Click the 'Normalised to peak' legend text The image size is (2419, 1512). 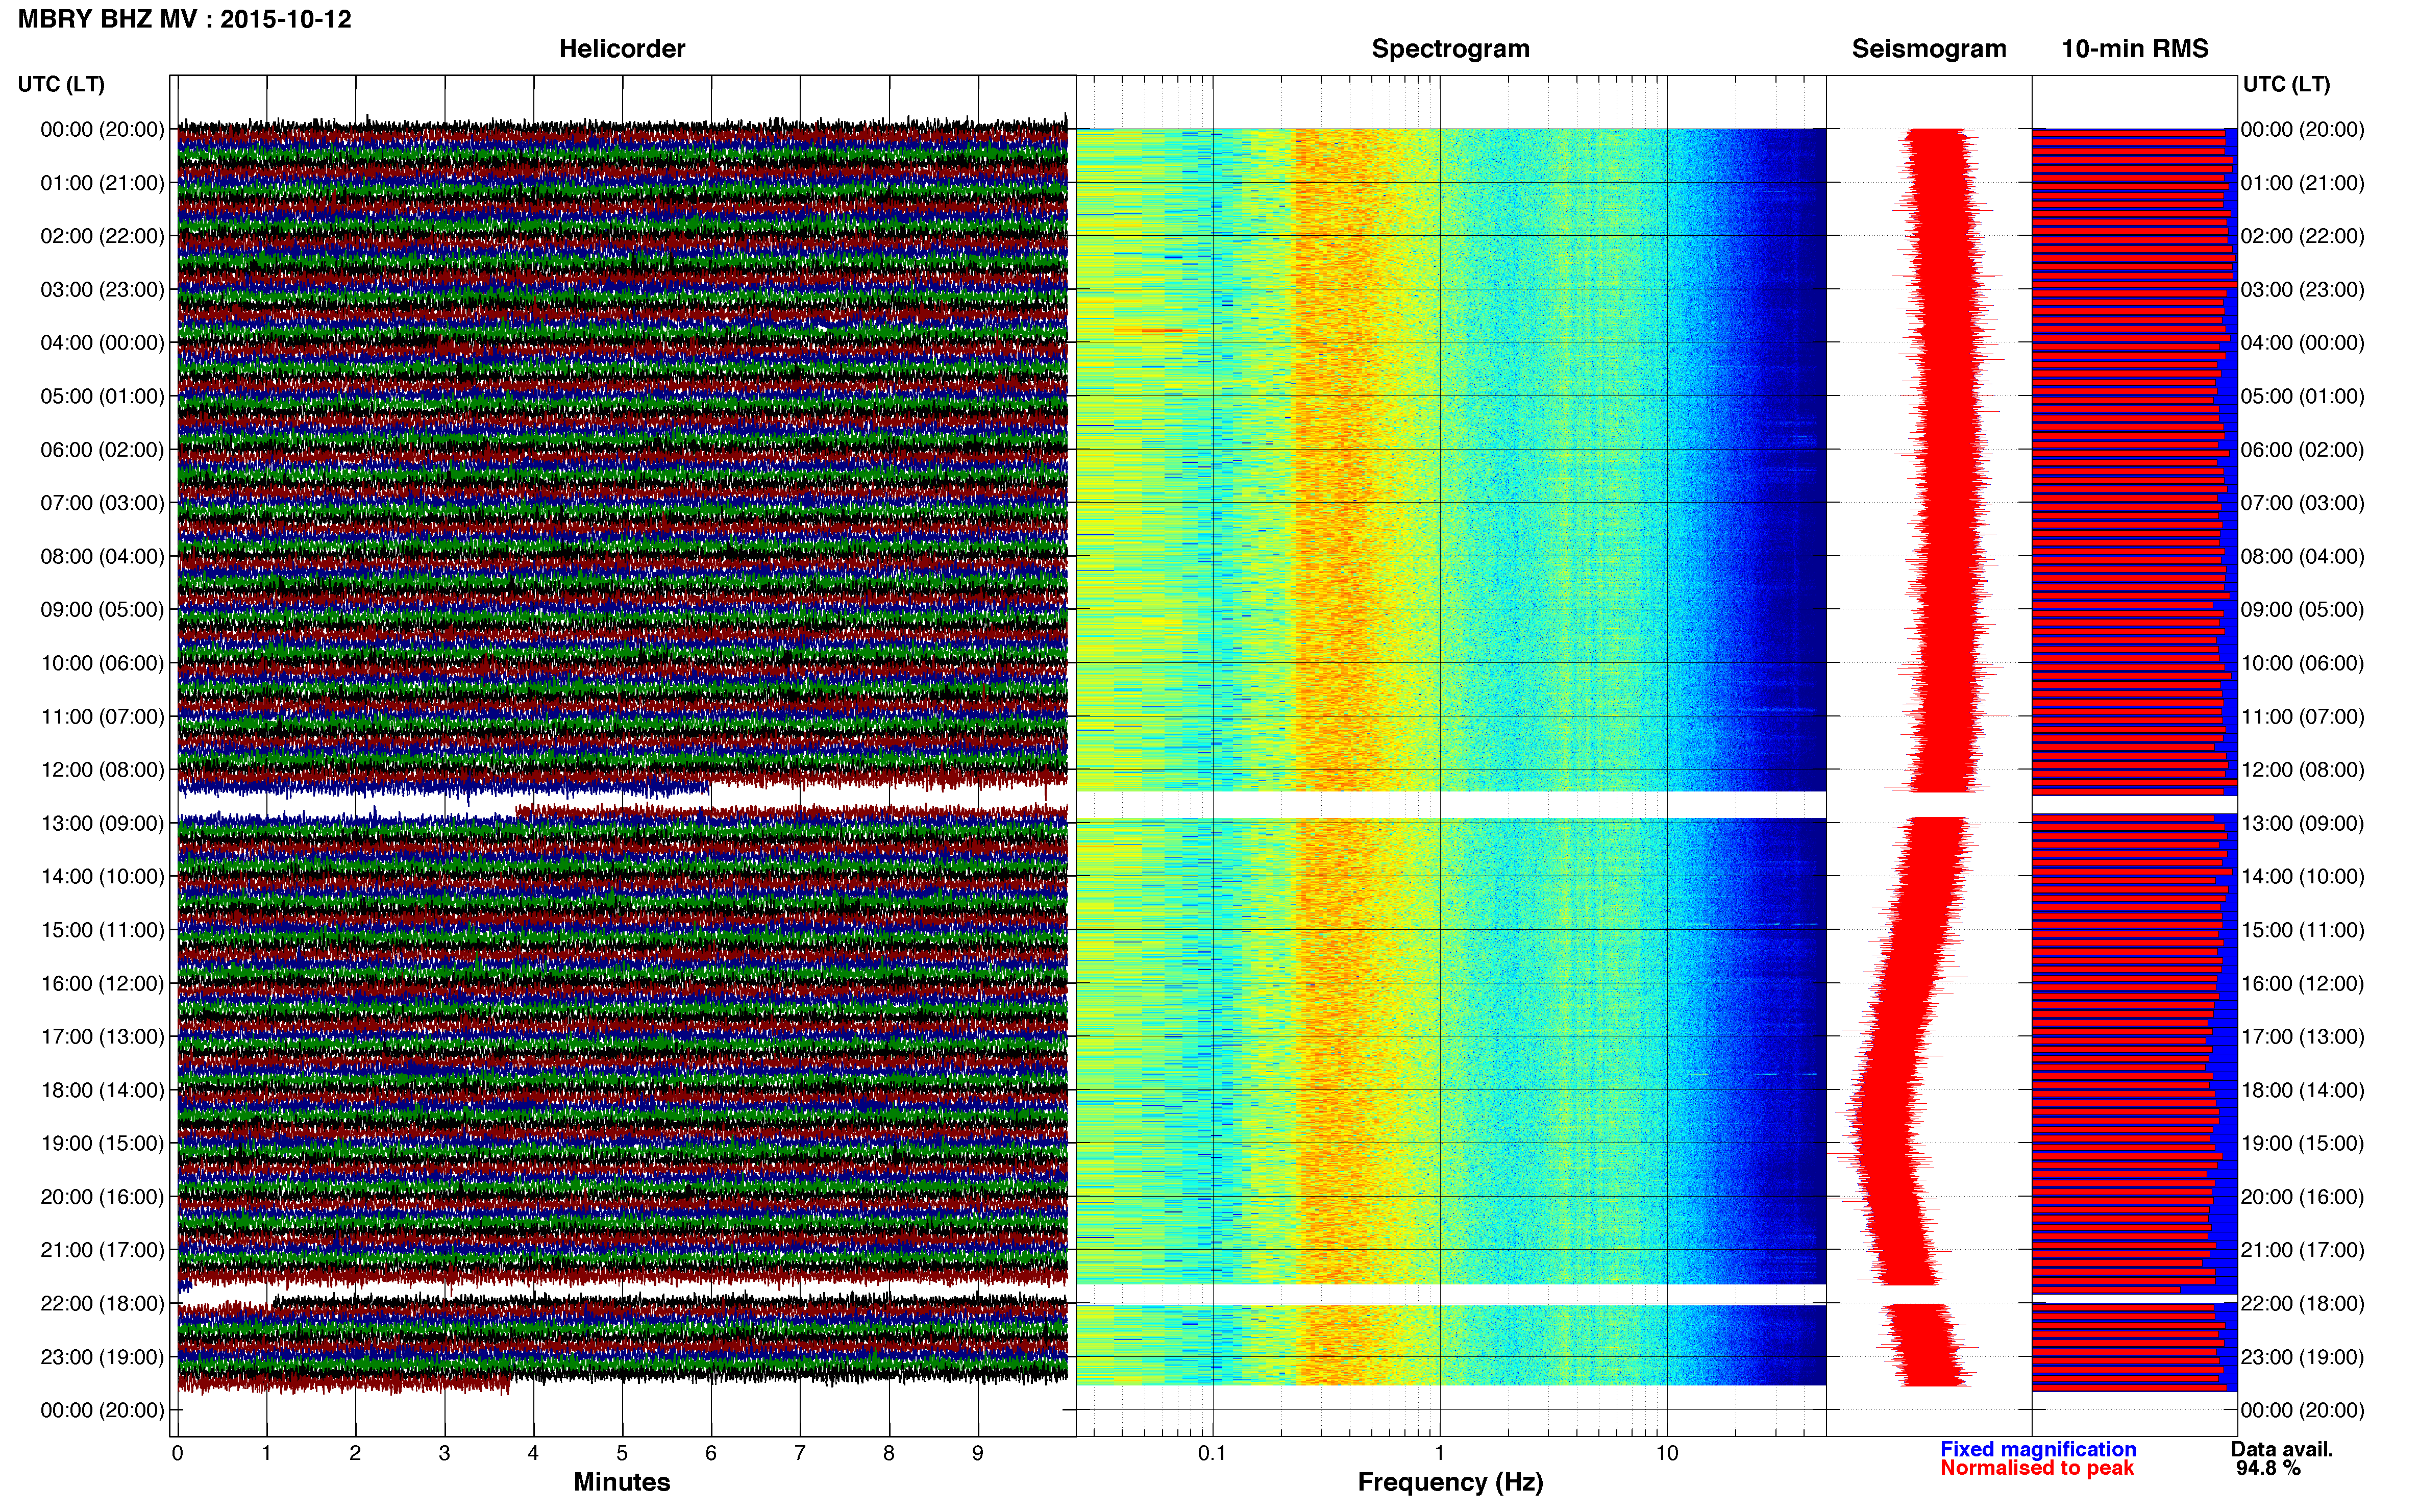(2037, 1468)
